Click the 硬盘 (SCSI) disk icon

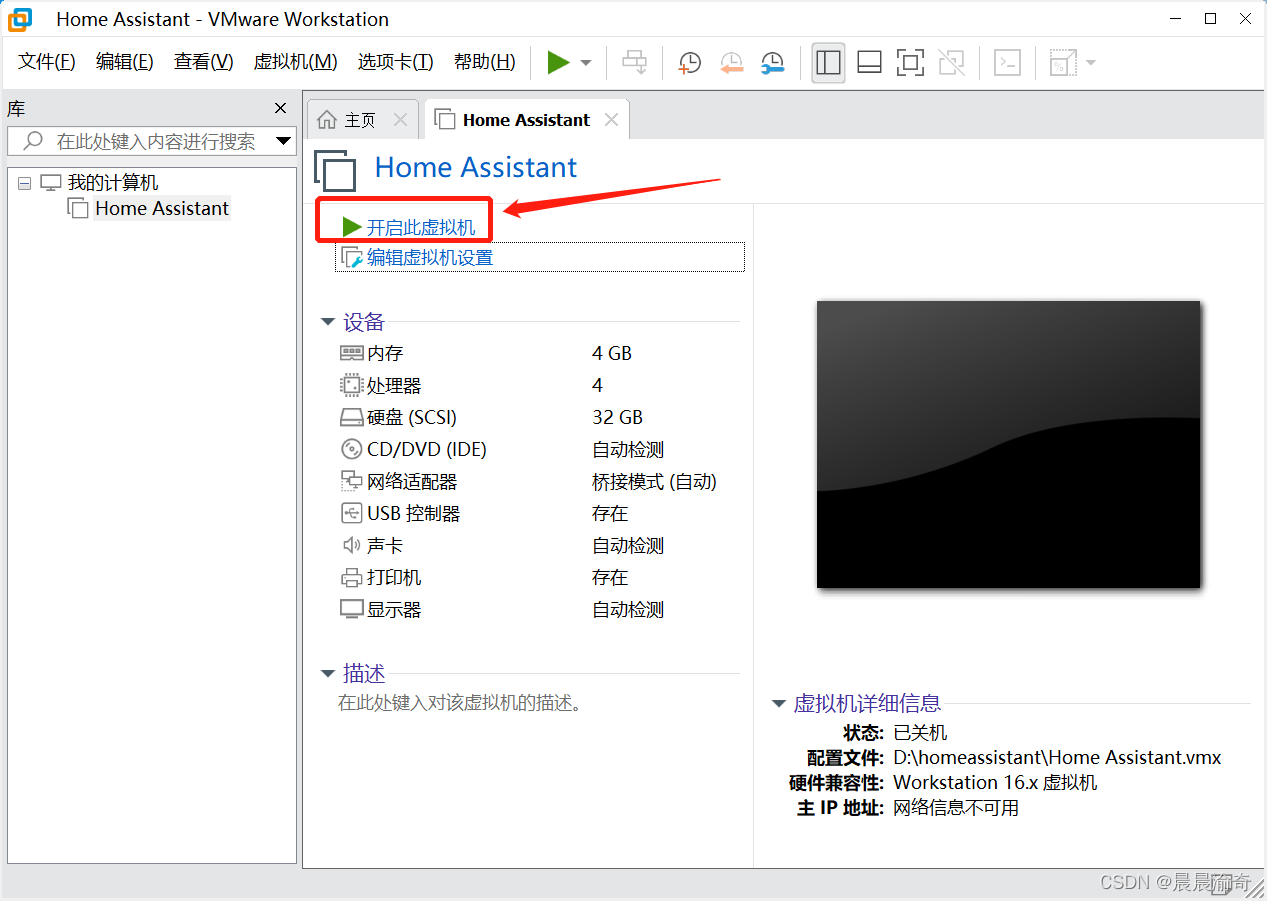351,417
